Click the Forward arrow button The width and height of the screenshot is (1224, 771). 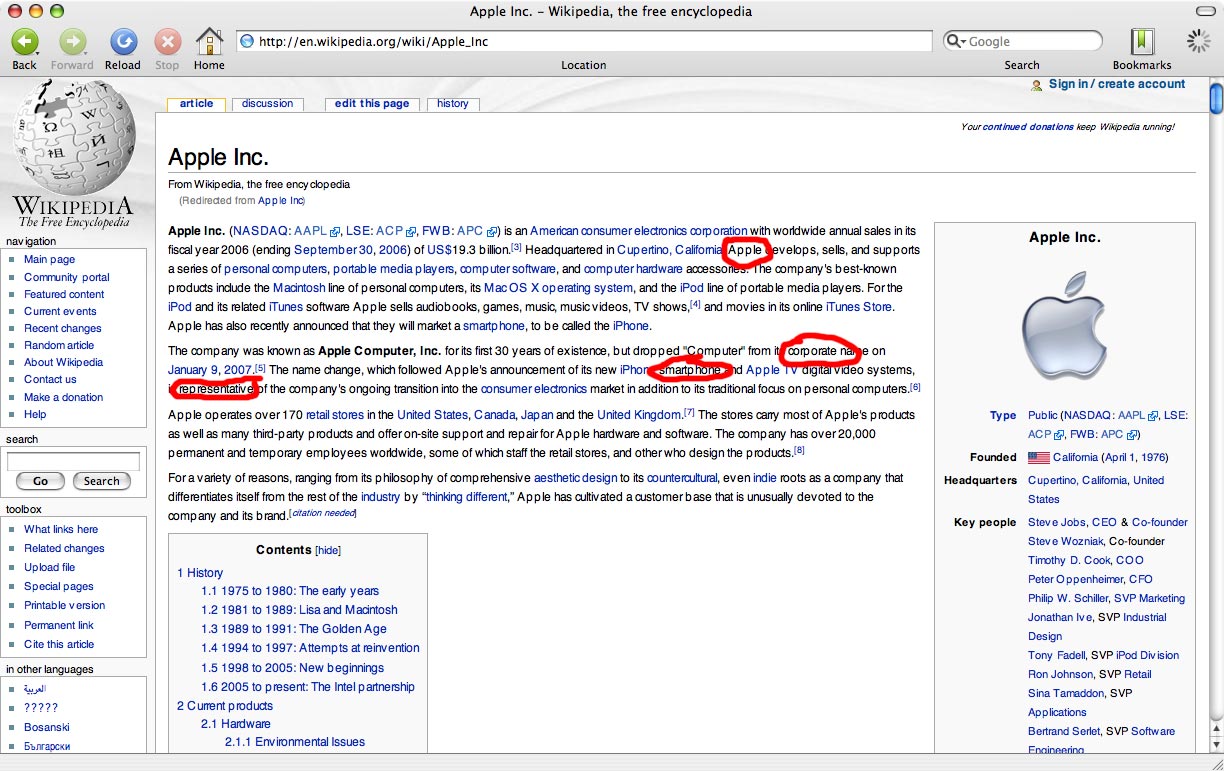click(x=72, y=42)
